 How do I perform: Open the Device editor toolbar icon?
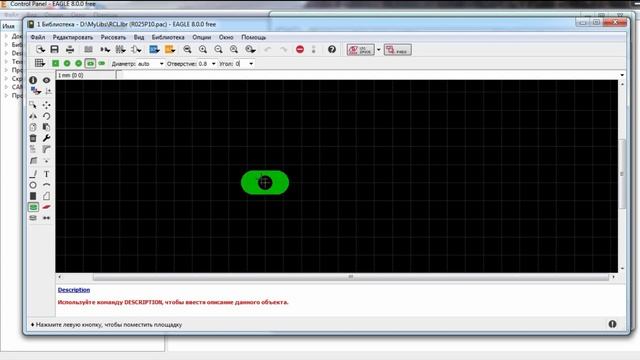[x=105, y=49]
